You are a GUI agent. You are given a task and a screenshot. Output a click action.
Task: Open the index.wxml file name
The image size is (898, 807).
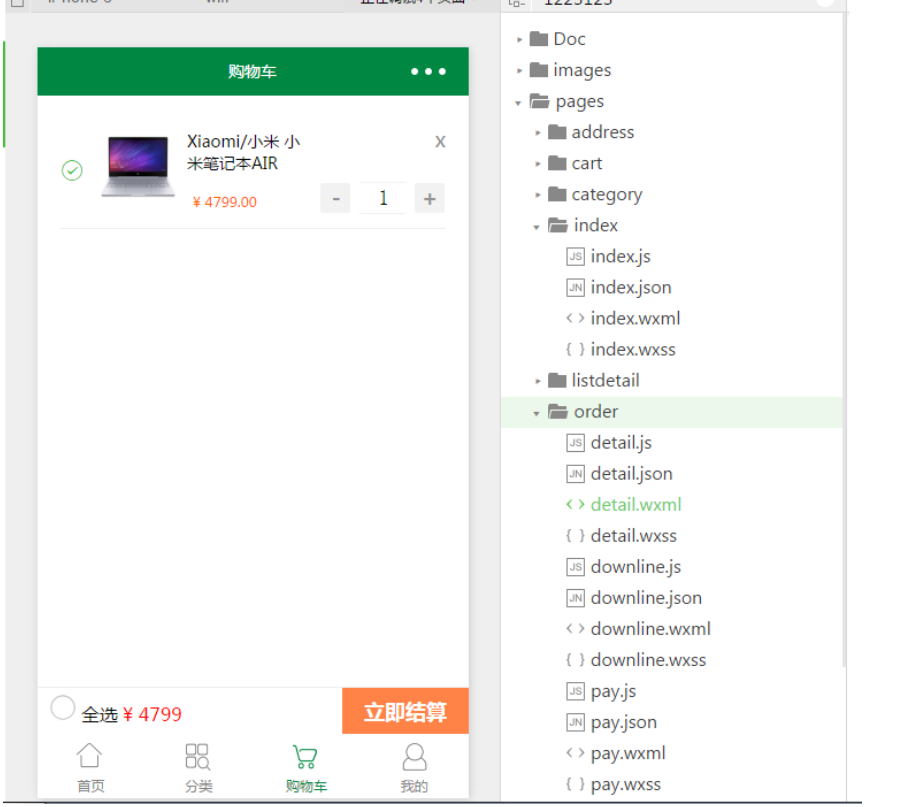[x=635, y=318]
